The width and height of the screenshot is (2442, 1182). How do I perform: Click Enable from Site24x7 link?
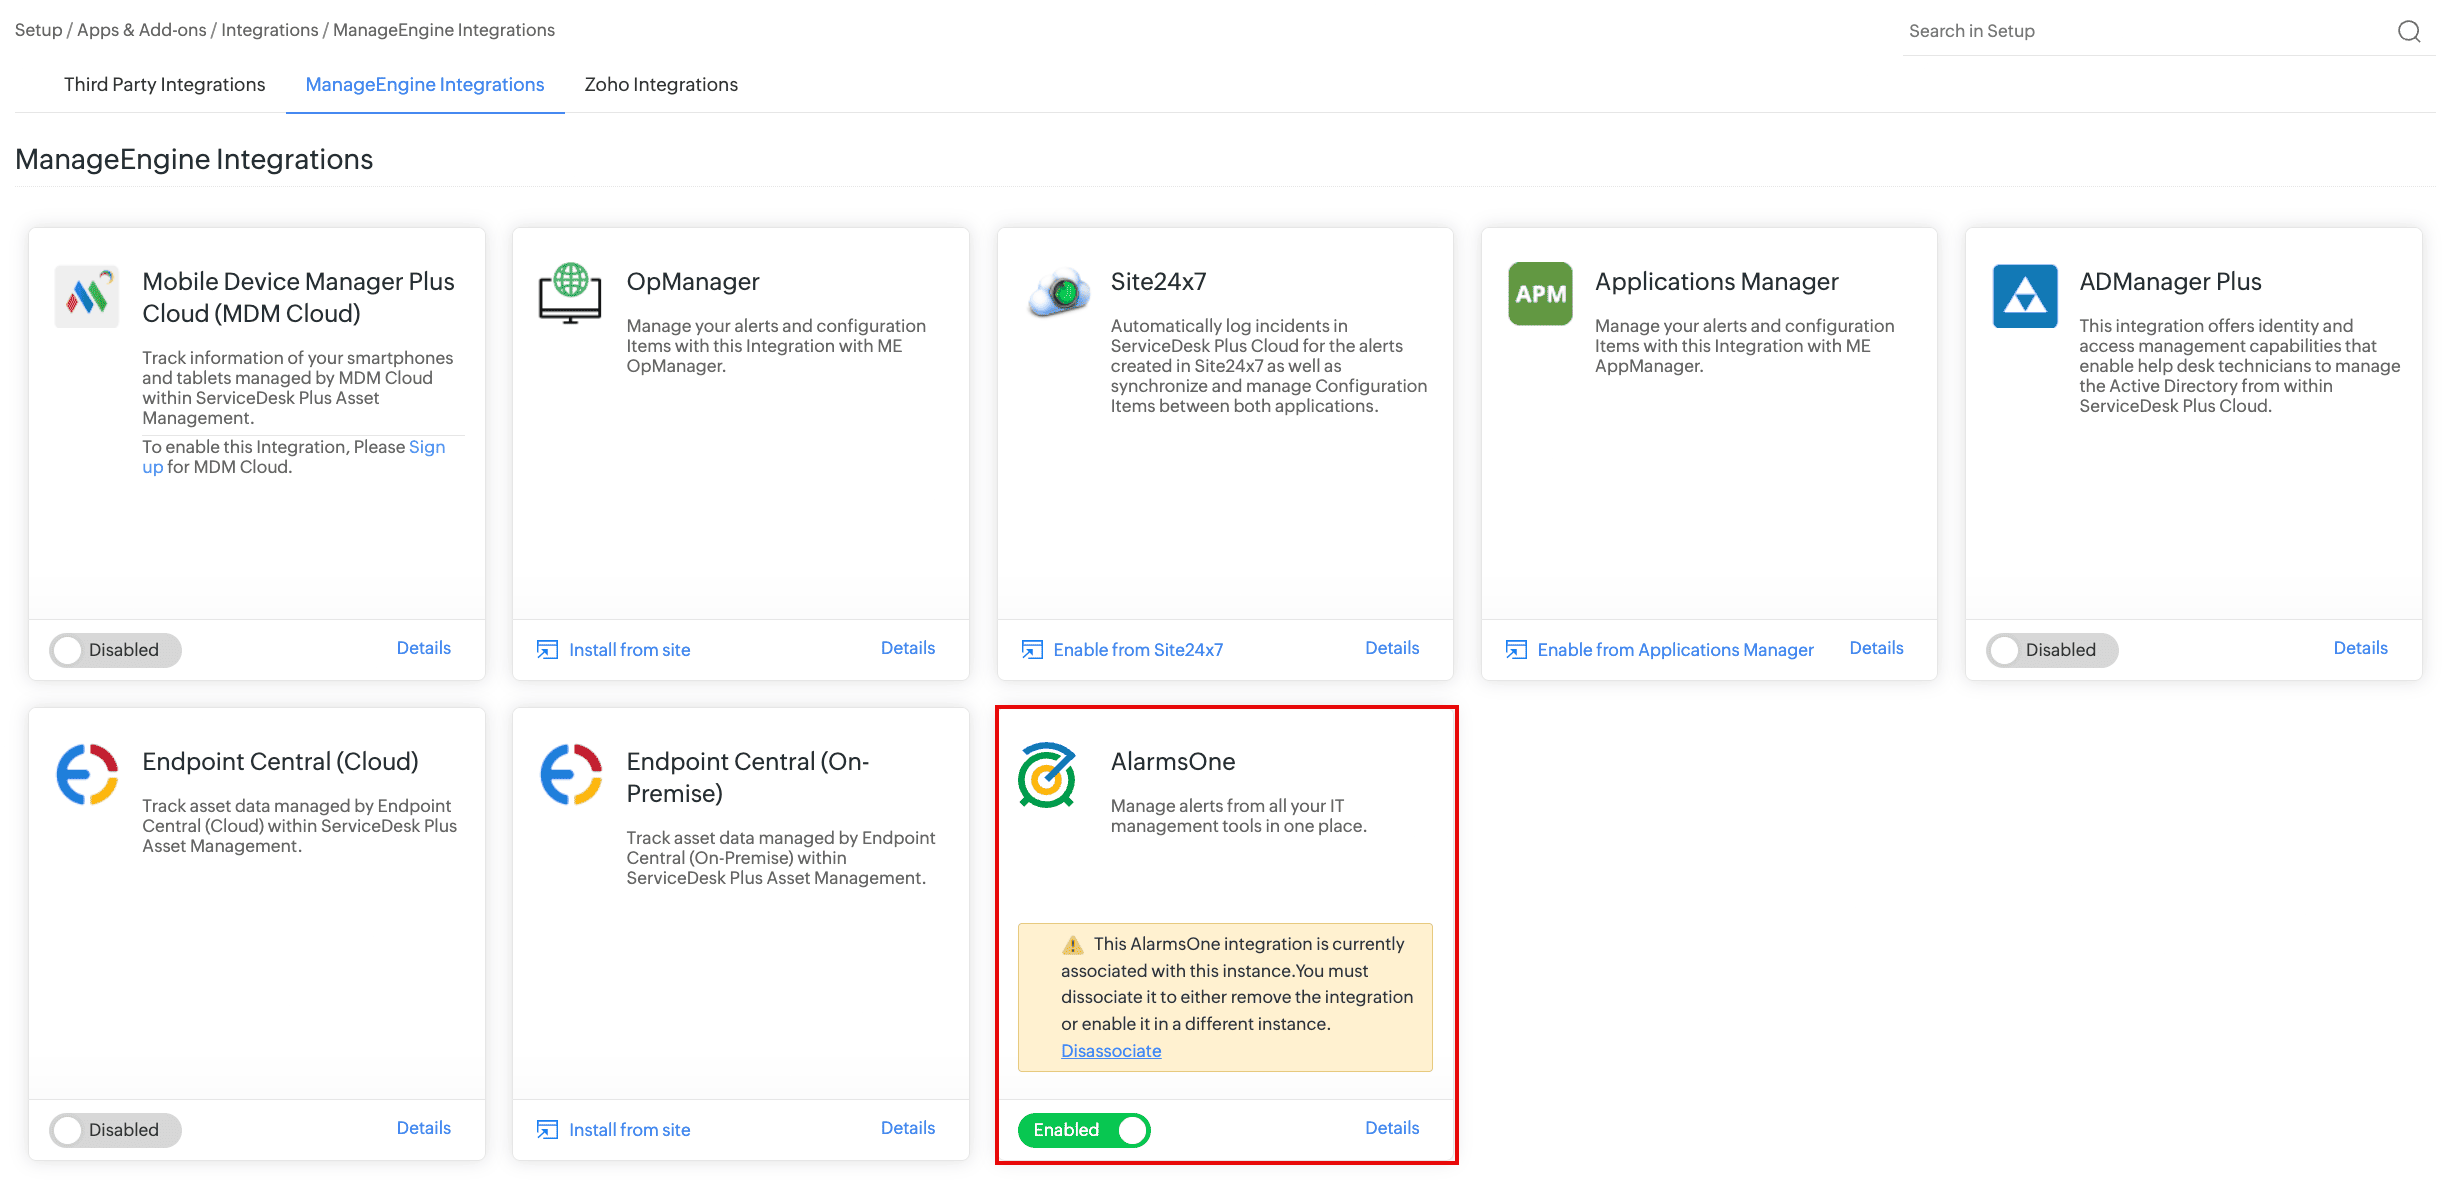1138,650
